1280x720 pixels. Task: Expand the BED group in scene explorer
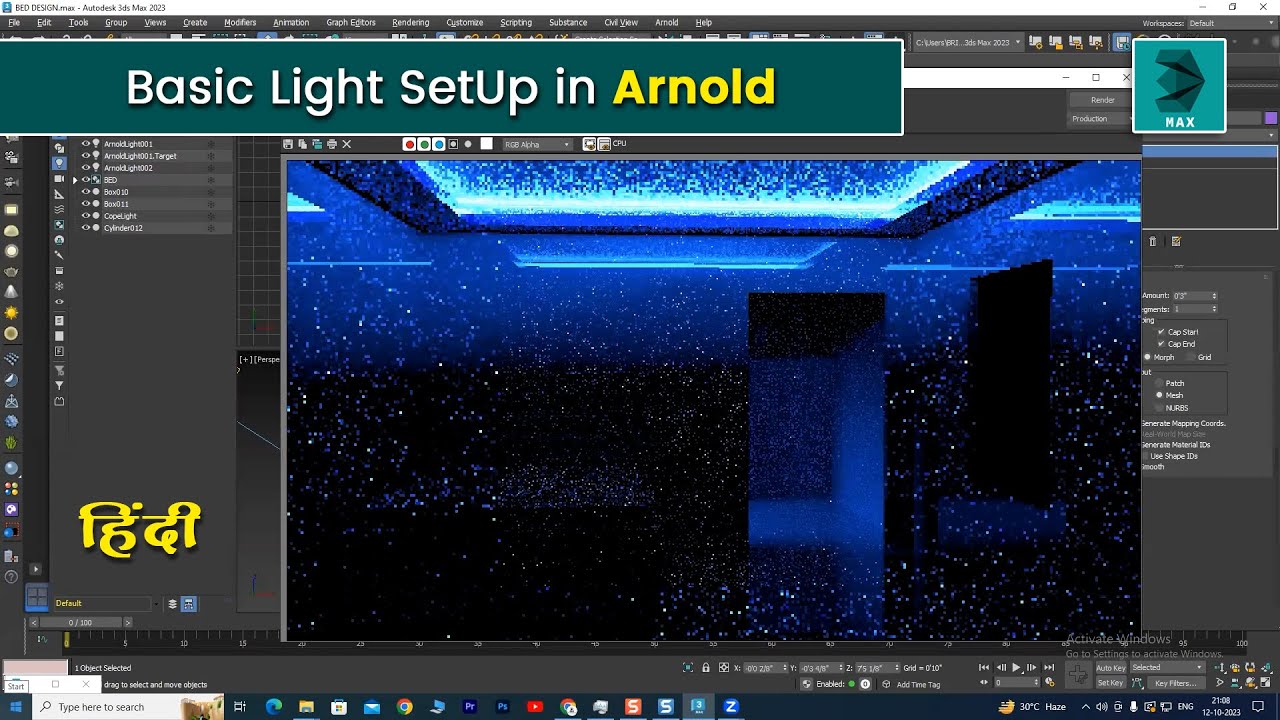click(75, 180)
